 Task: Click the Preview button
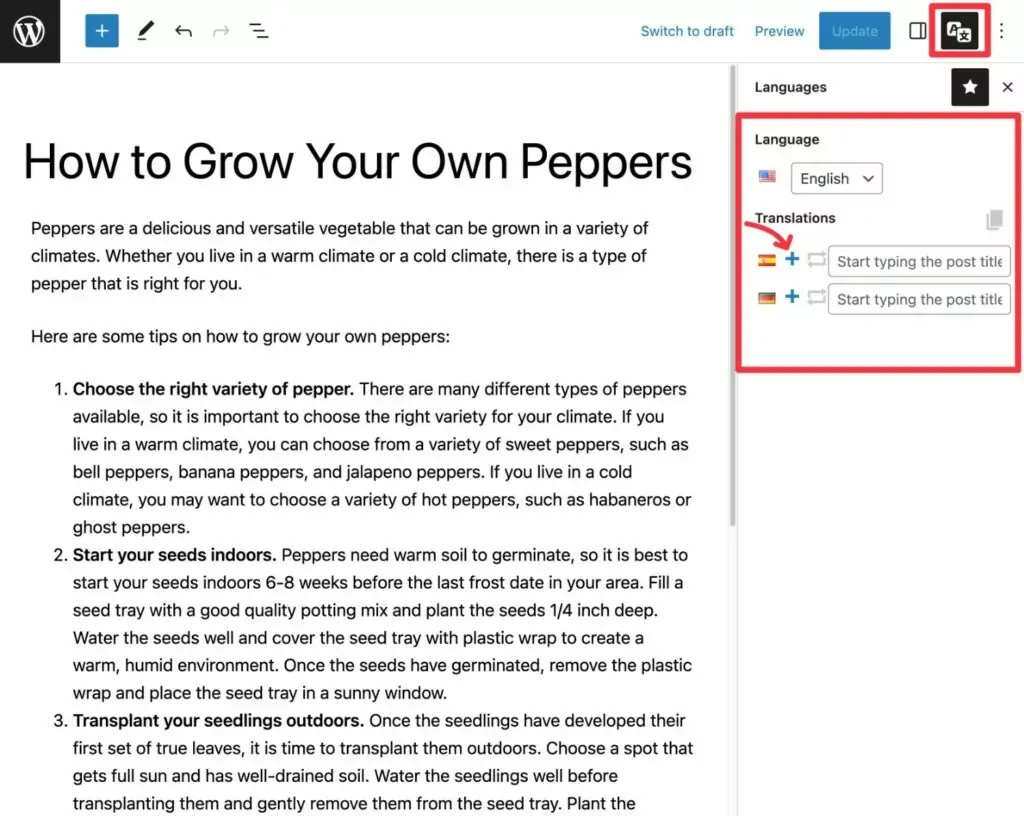[779, 31]
